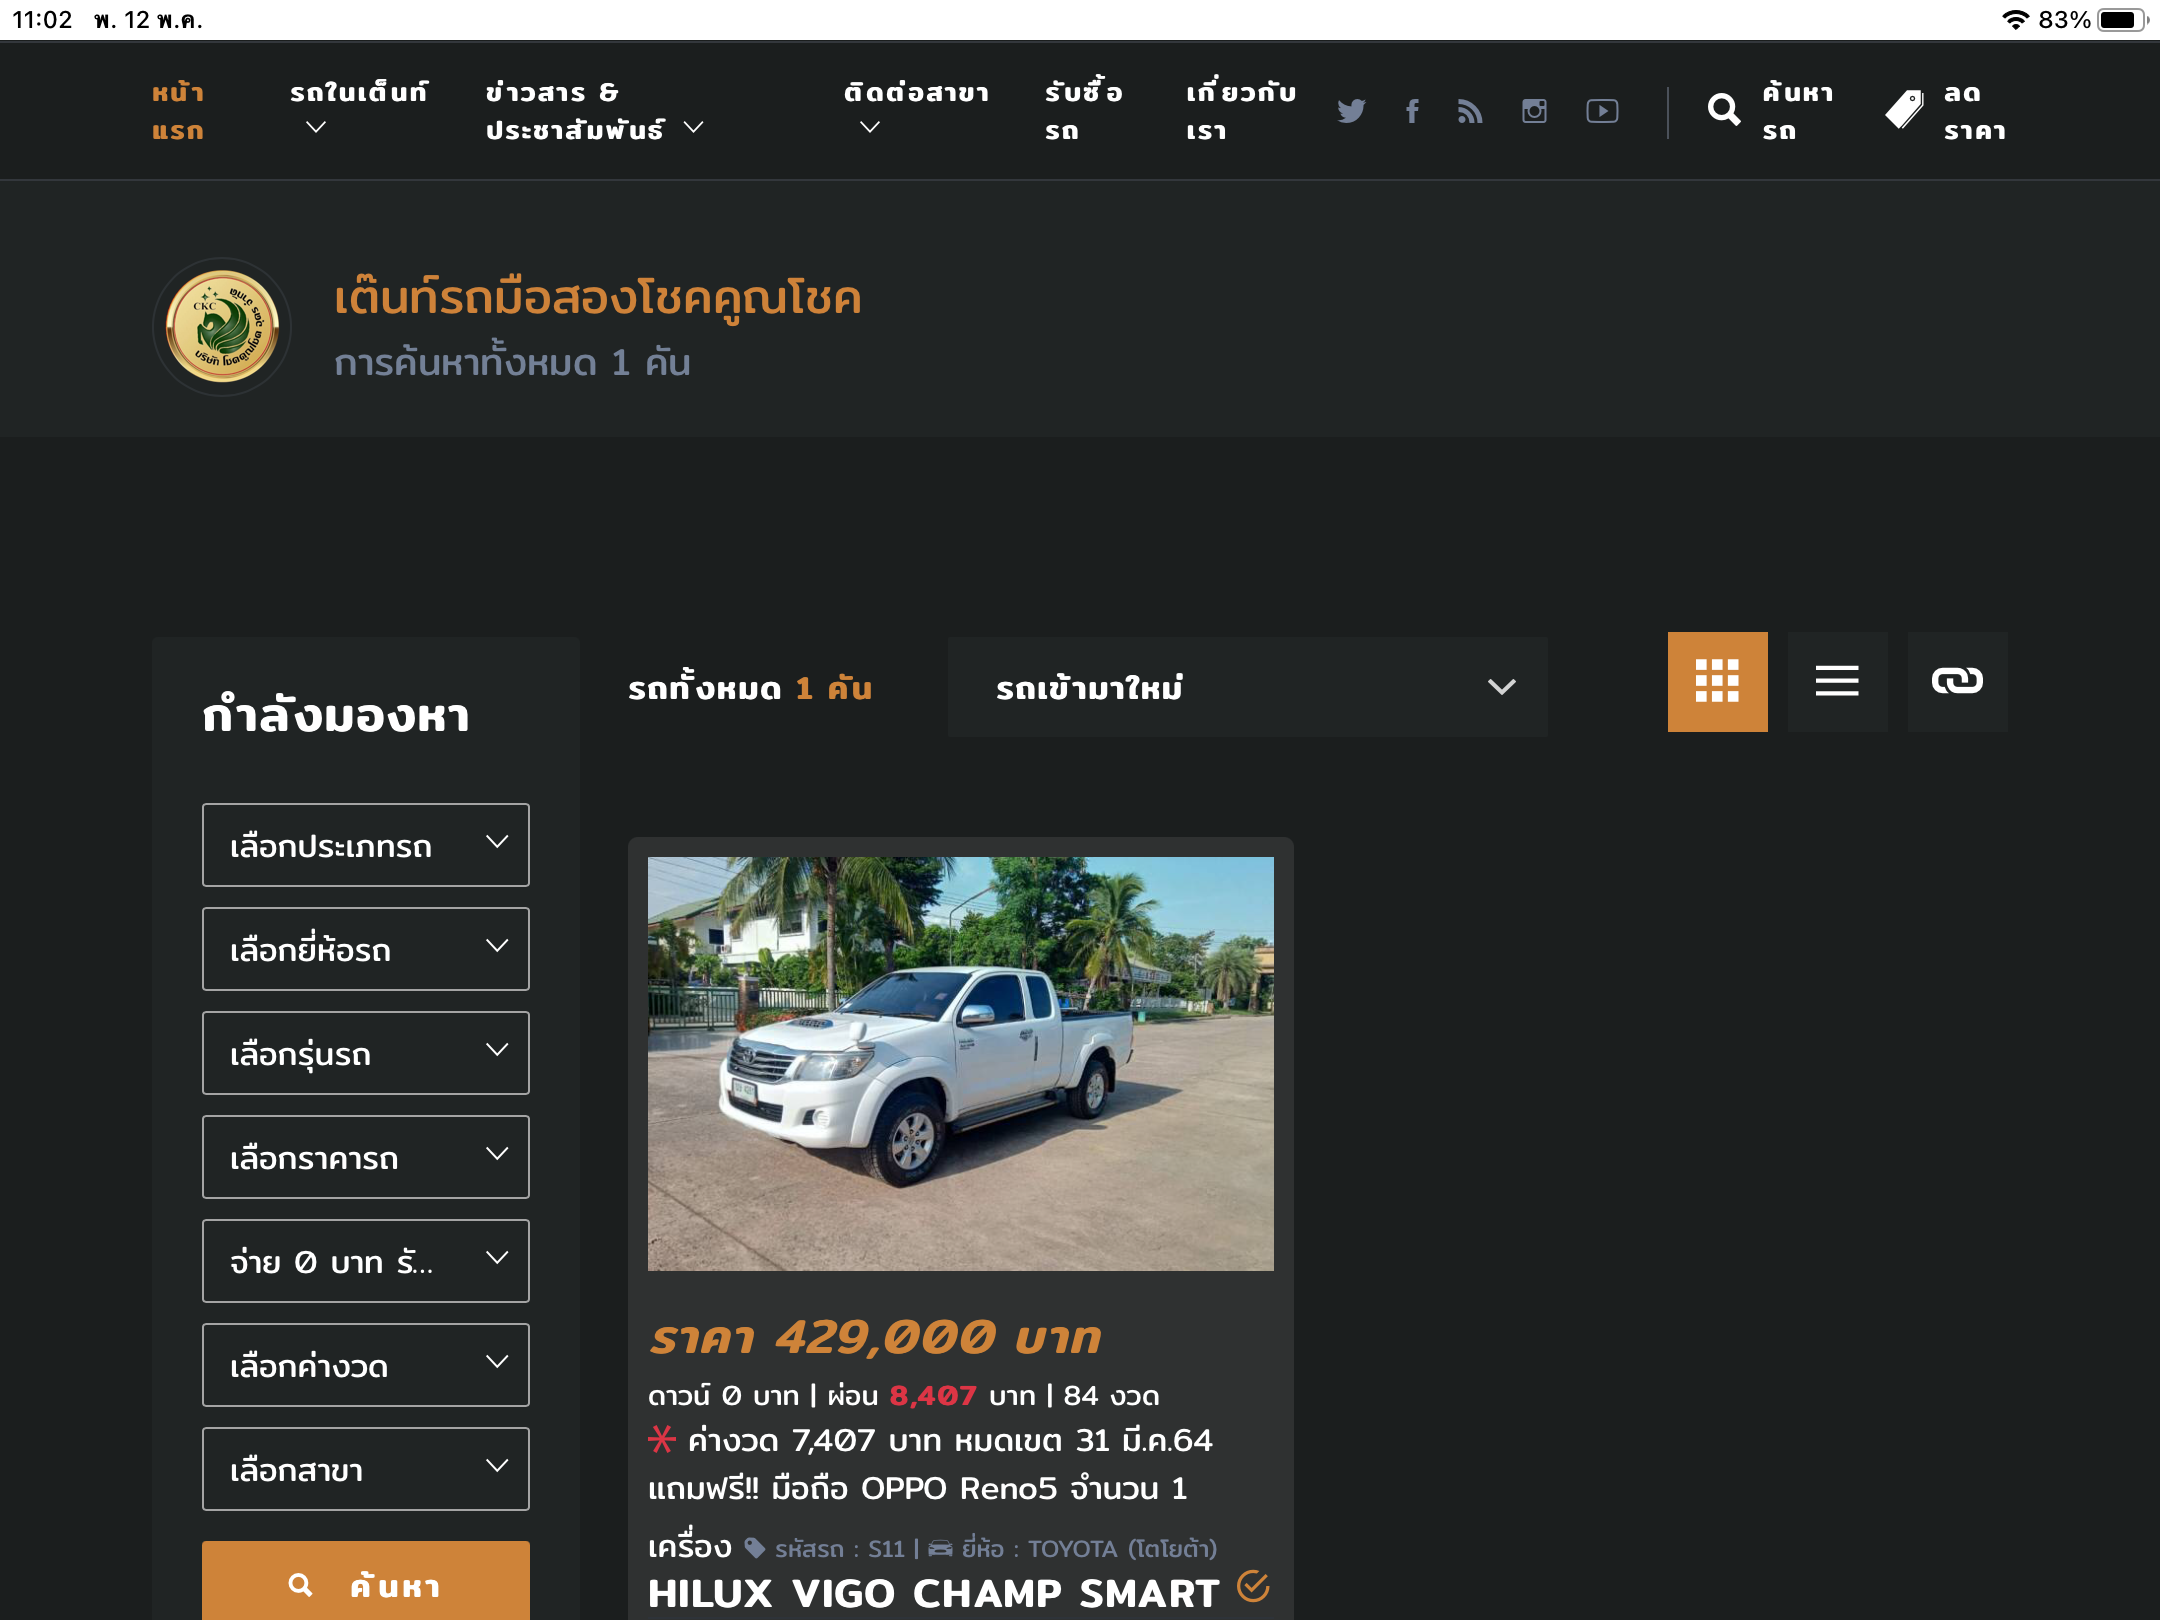Expand the เลือกสาขา branch dropdown
Viewport: 2160px width, 1620px height.
tap(366, 1469)
